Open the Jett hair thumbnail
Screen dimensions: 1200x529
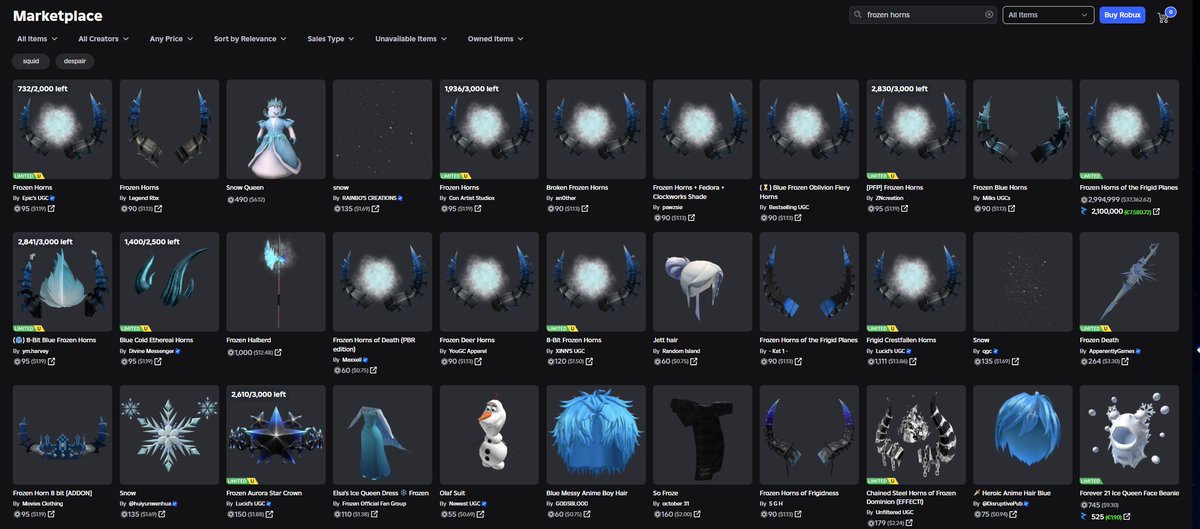point(703,282)
